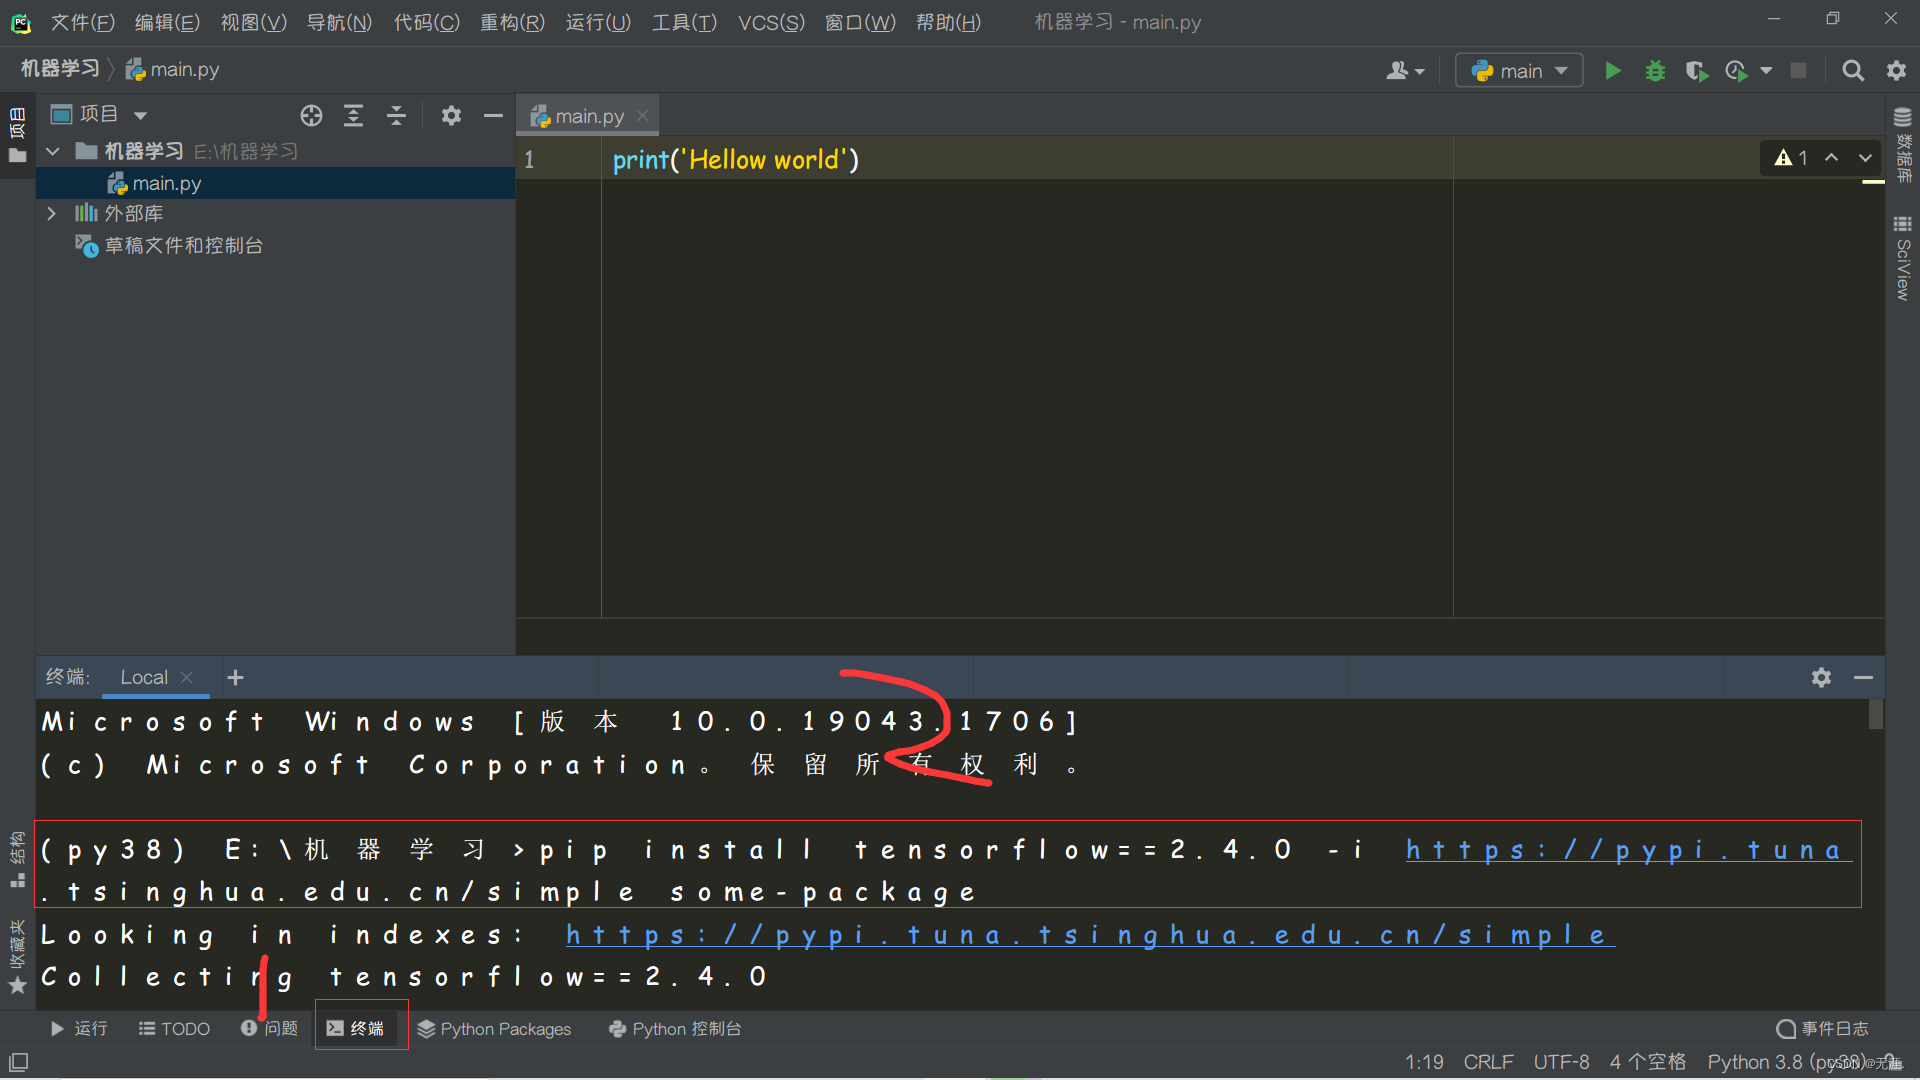Toggle the TODO tool window

click(x=174, y=1029)
